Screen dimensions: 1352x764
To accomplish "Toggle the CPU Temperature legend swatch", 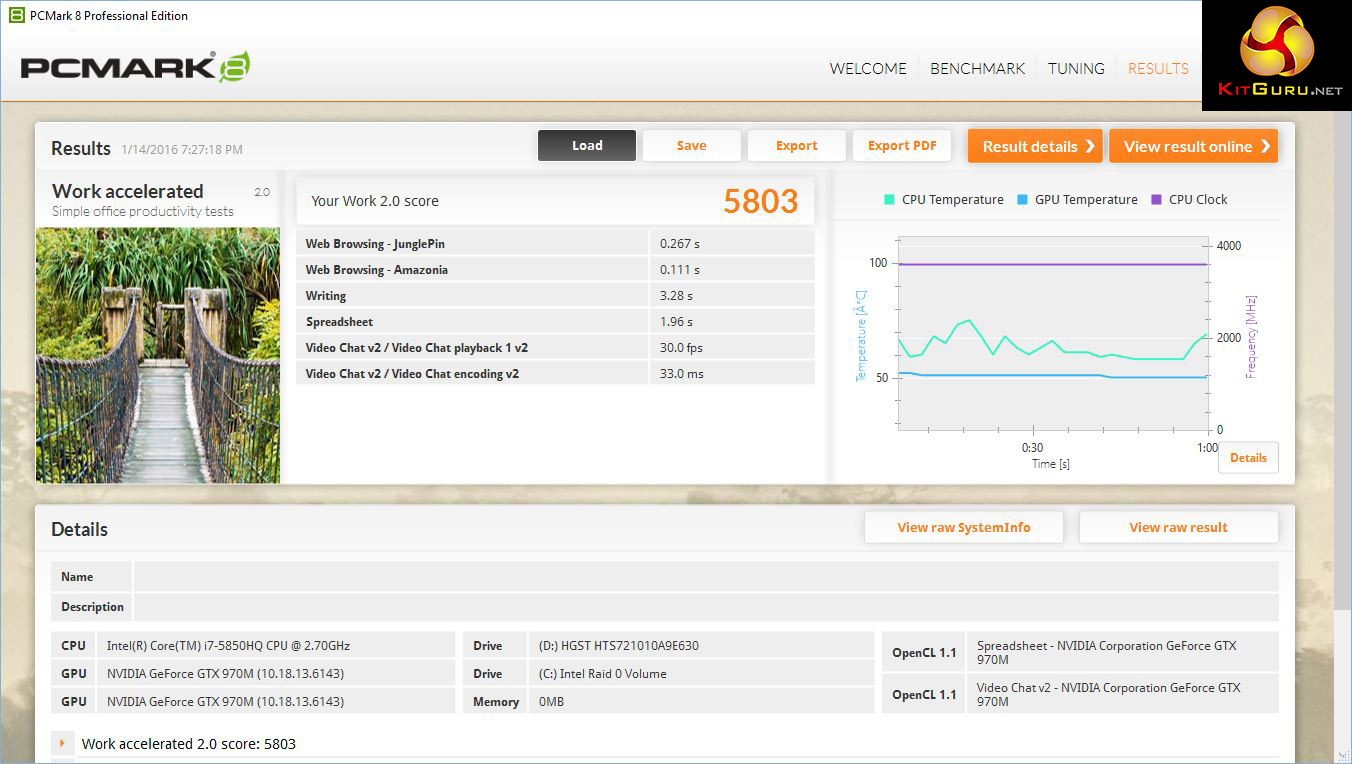I will 889,199.
